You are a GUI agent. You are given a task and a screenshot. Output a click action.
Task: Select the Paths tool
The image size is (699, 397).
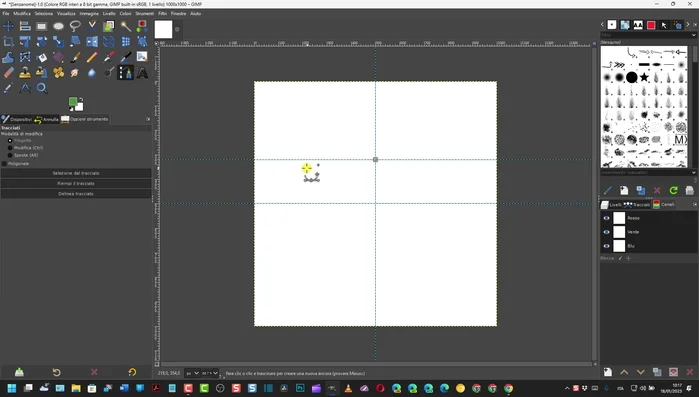126,73
